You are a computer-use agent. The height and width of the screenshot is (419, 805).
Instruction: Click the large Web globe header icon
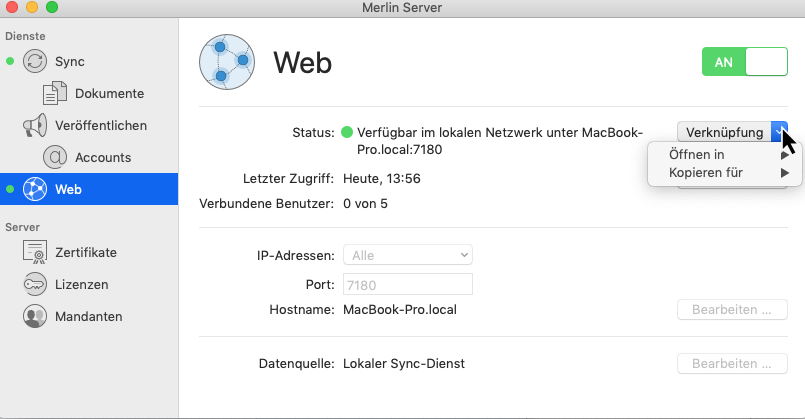tap(228, 63)
